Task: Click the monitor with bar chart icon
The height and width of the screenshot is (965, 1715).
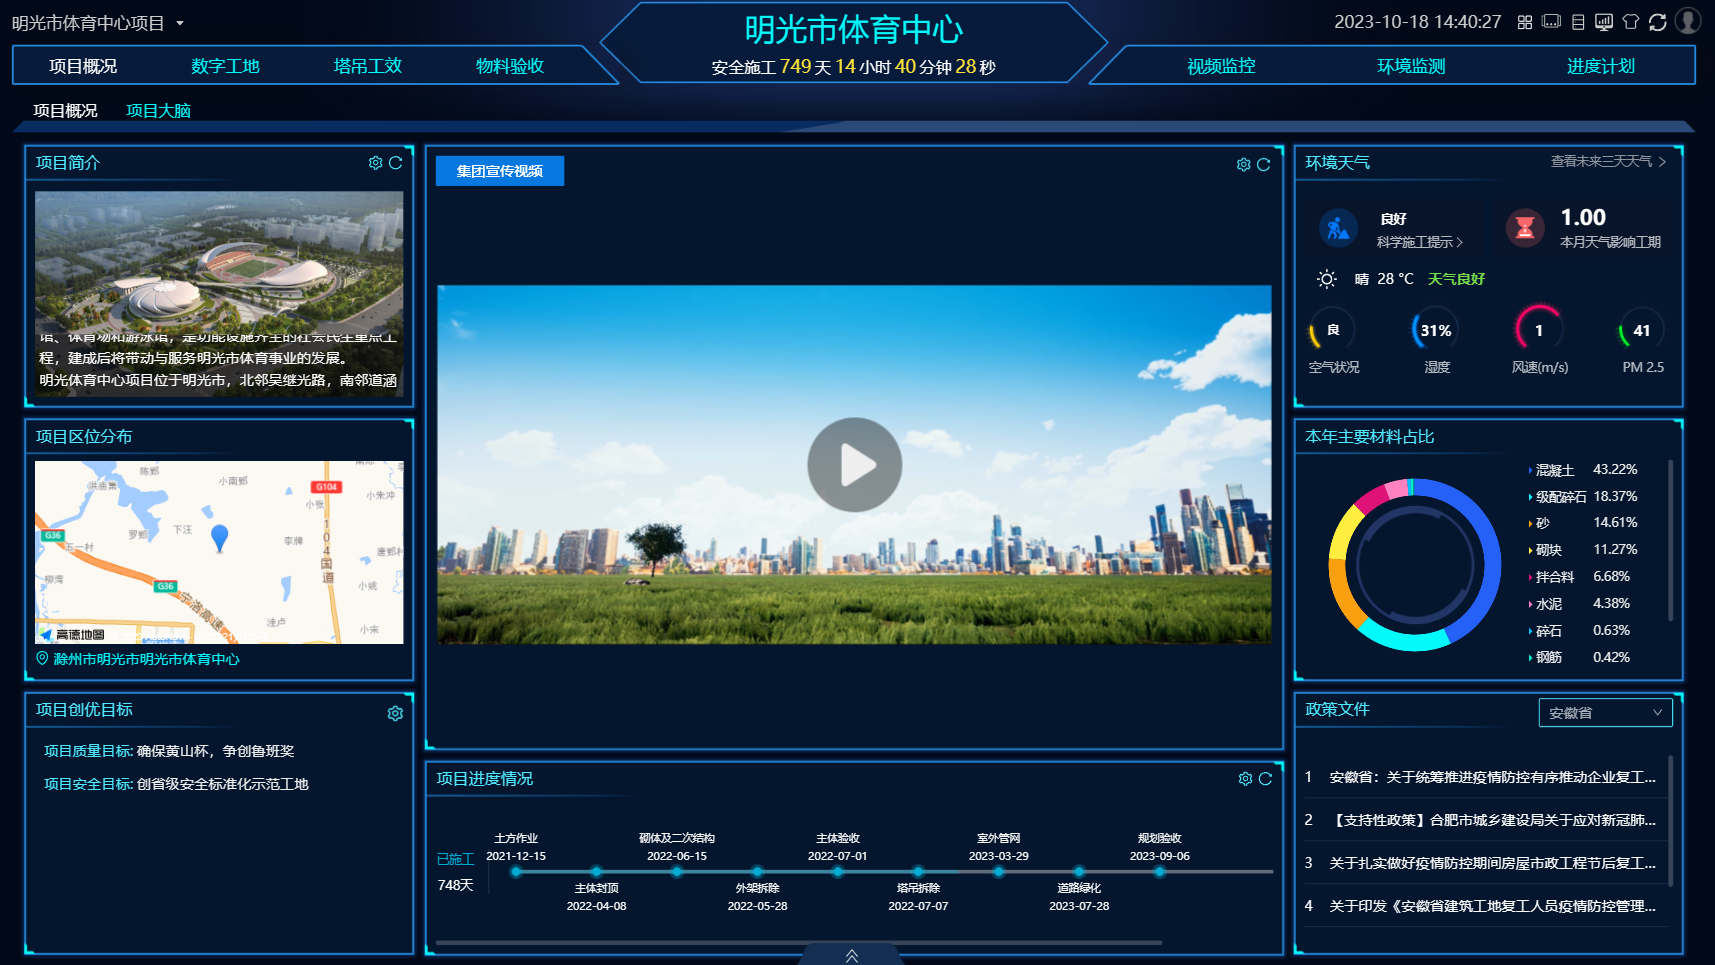Action: point(1603,22)
